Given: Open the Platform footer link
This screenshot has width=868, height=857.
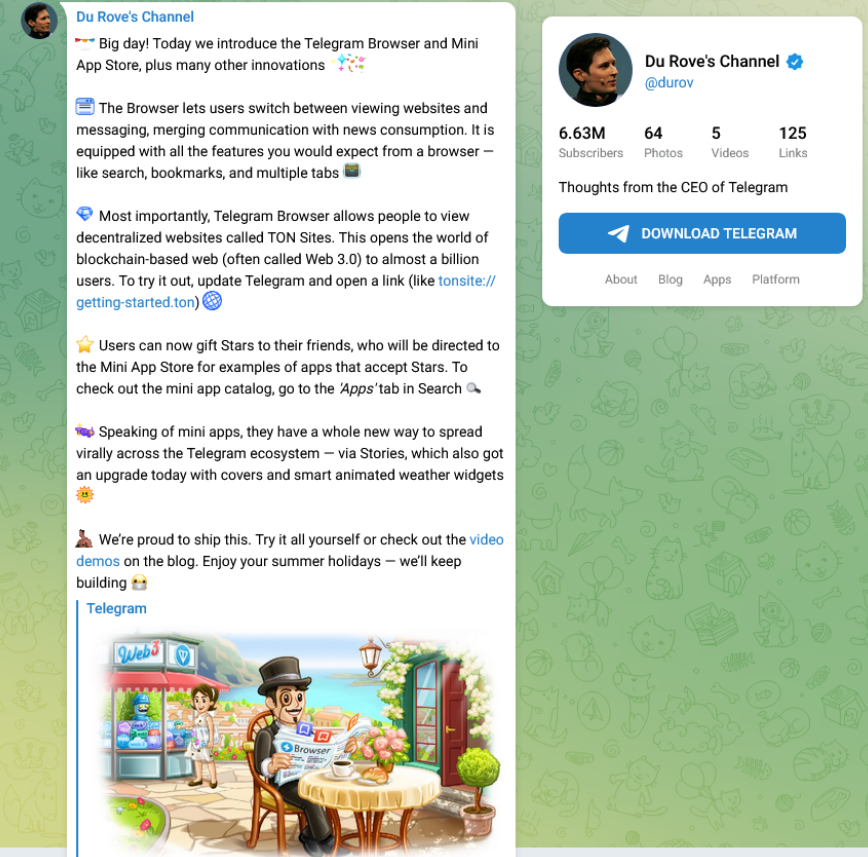Looking at the screenshot, I should pos(776,280).
